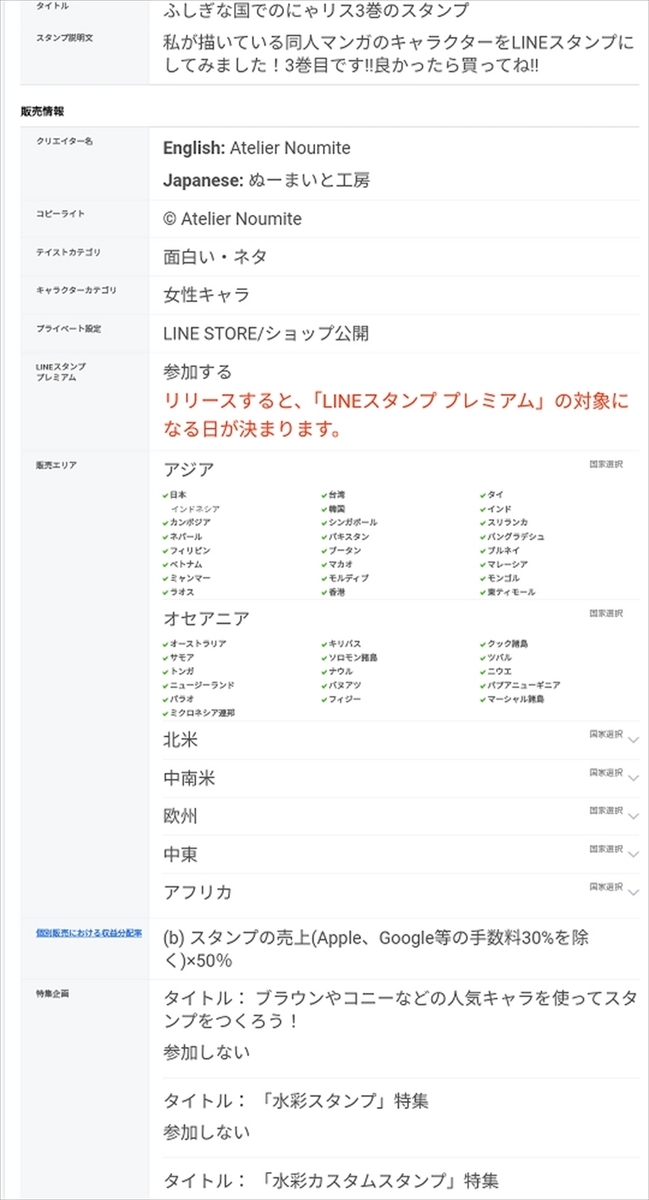Click the 欧州 region heading
The width and height of the screenshot is (649, 1200).
[x=181, y=816]
